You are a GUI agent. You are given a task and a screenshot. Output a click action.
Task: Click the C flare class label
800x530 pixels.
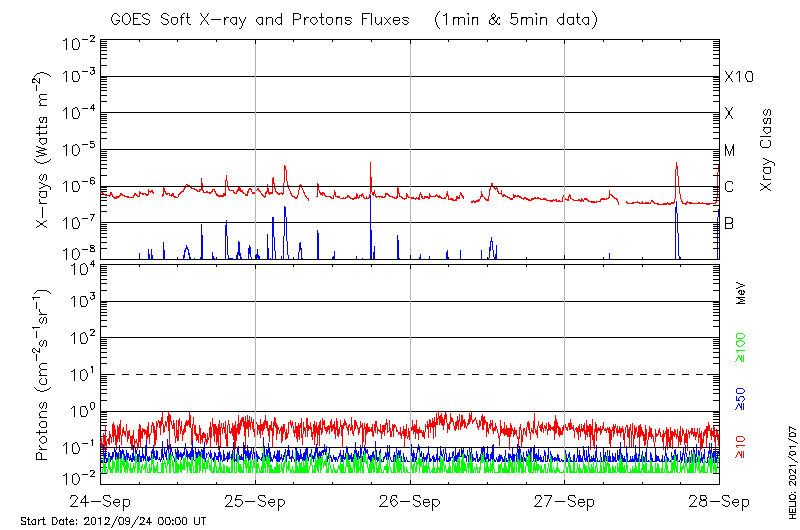point(729,187)
